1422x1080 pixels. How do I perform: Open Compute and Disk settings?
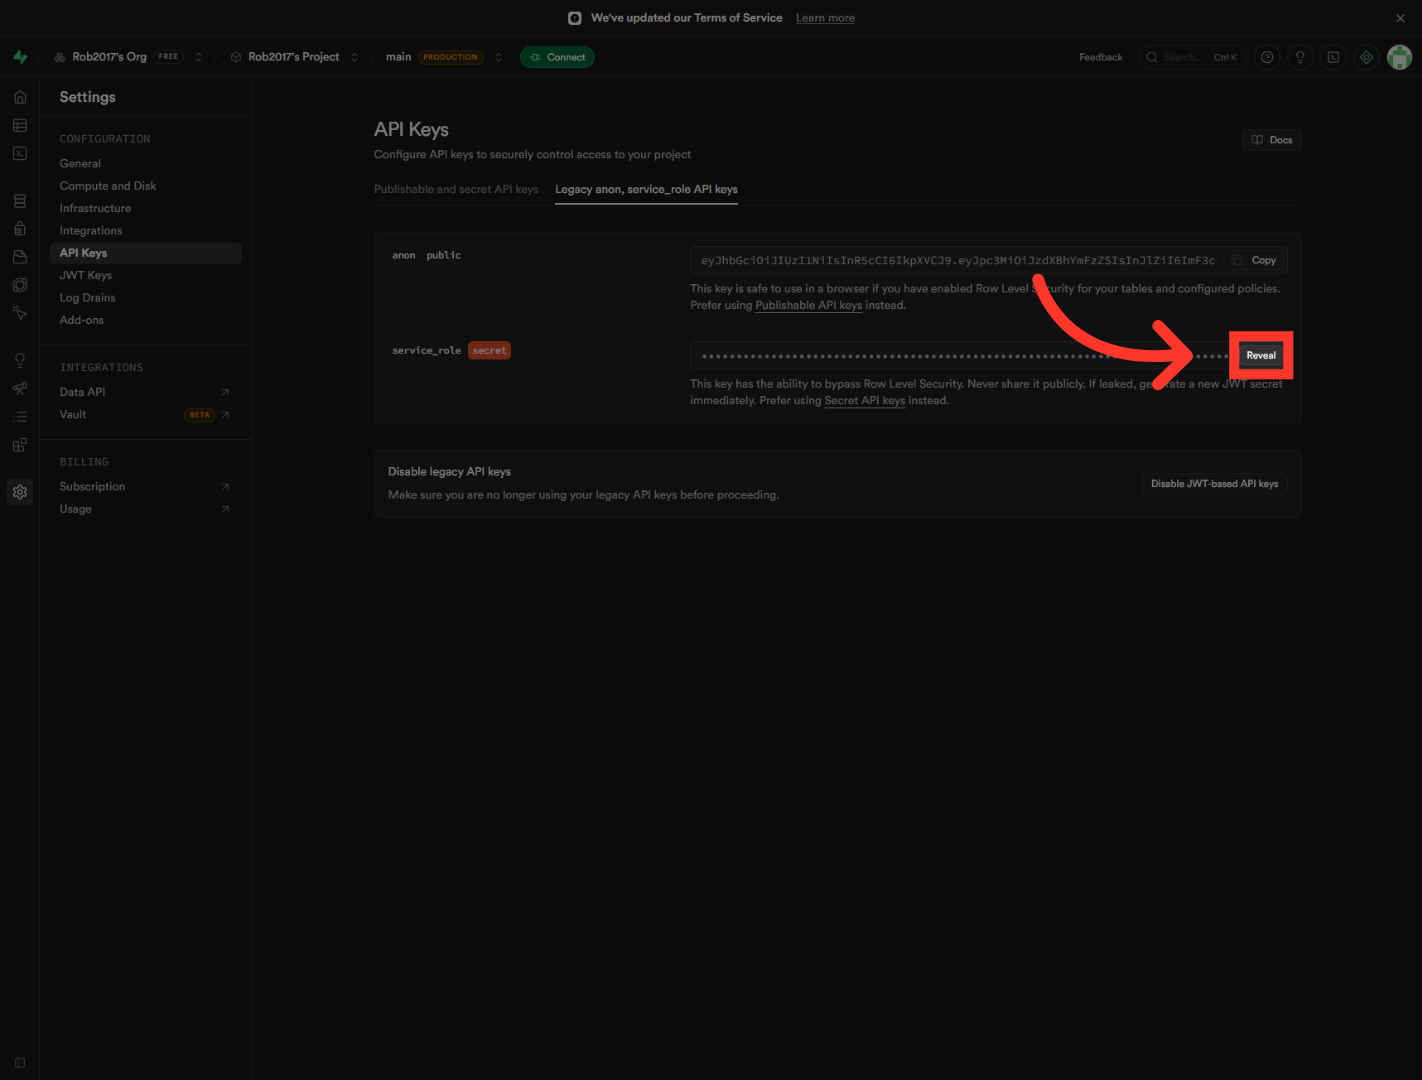tap(108, 186)
